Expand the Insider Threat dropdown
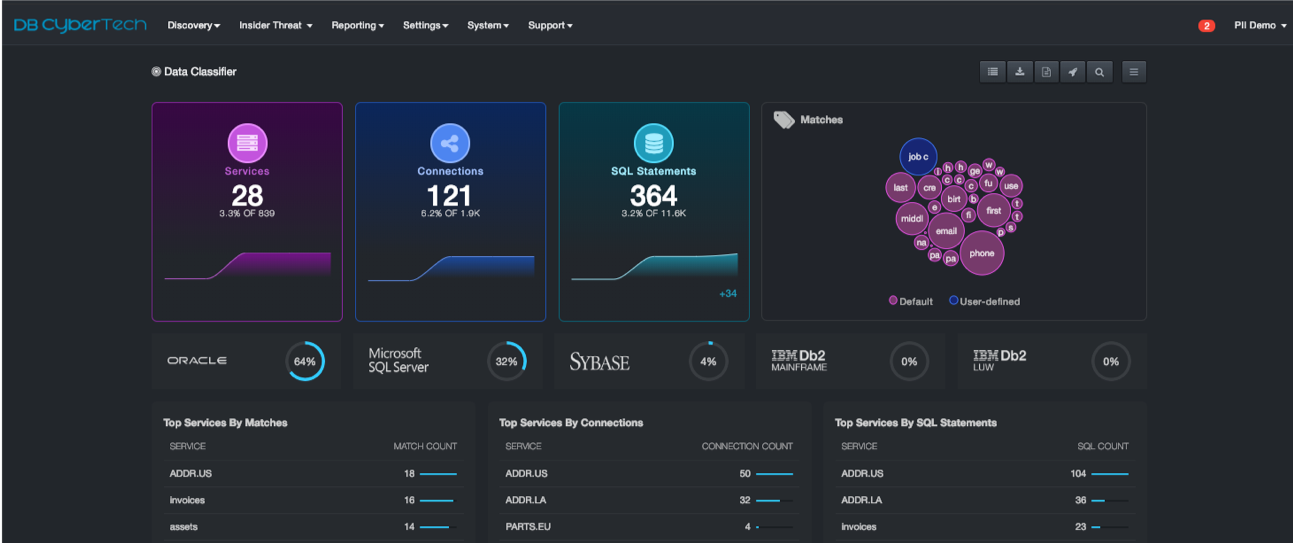This screenshot has height=543, width=1293. coord(275,25)
